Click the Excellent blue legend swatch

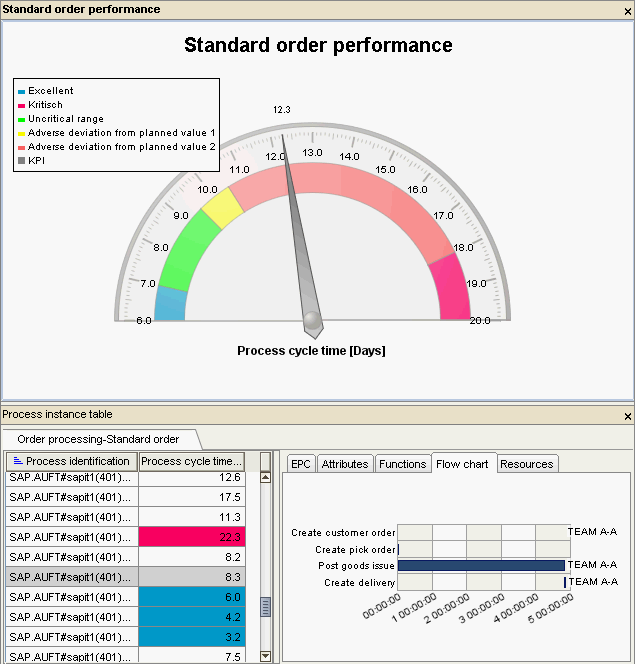point(22,91)
